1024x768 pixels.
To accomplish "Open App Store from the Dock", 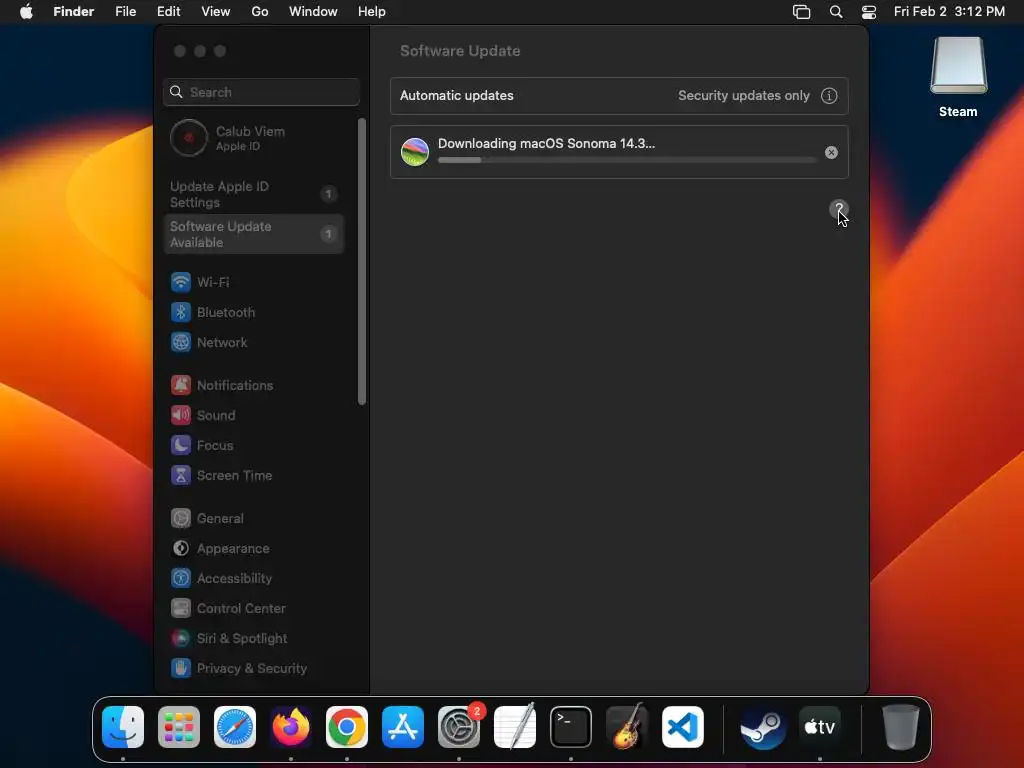I will point(403,727).
